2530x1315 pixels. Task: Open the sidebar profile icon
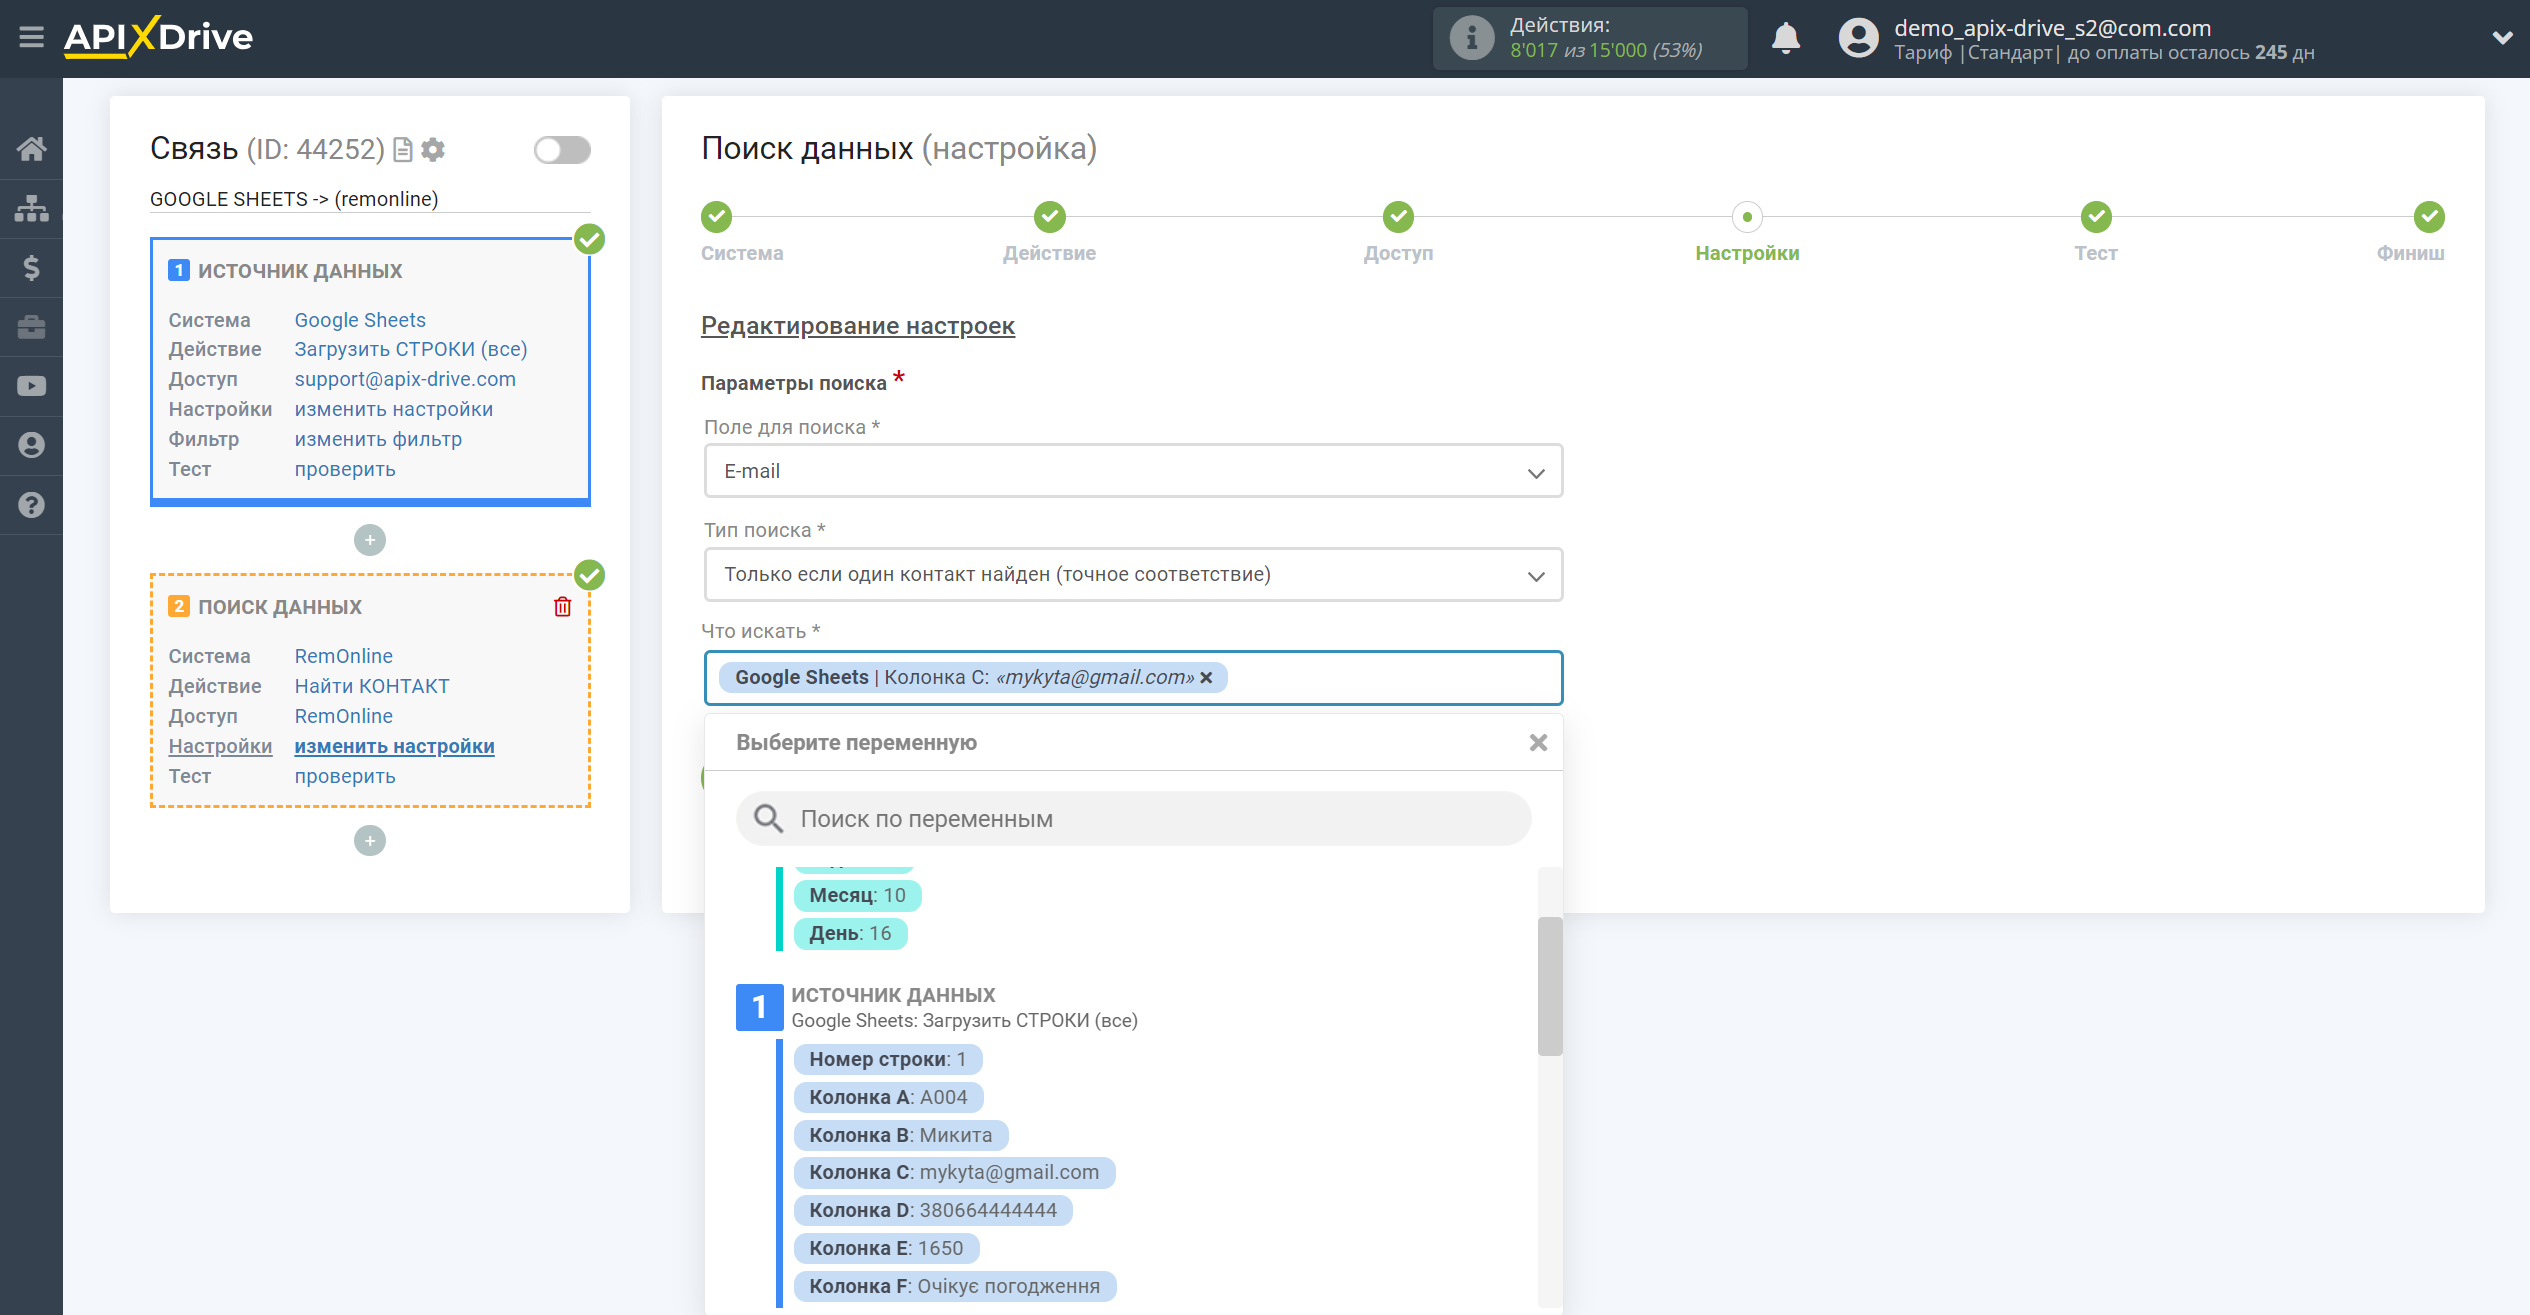tap(31, 445)
